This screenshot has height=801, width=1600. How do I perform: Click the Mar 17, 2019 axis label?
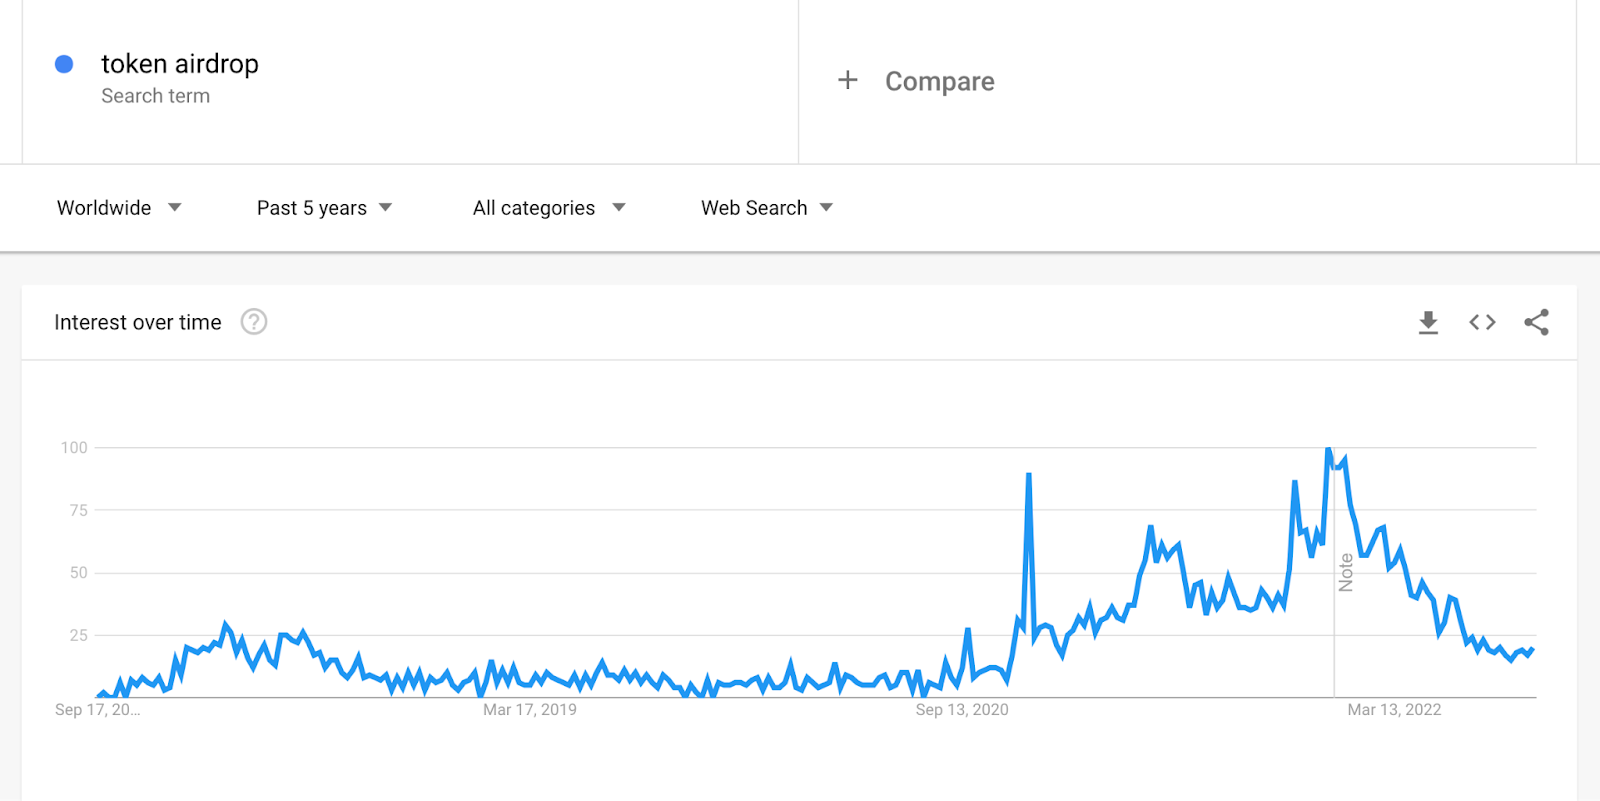[530, 710]
